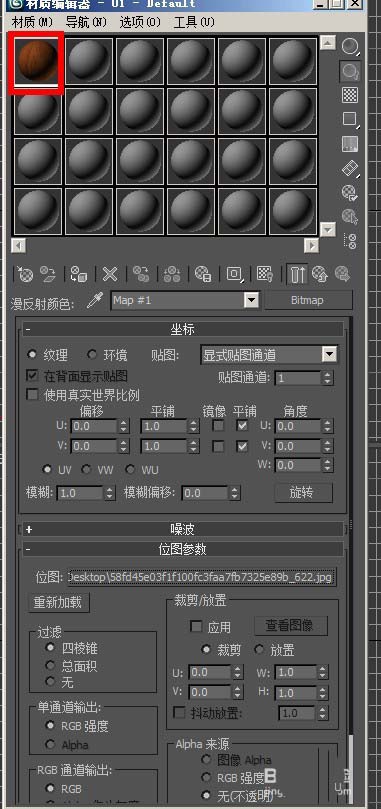The height and width of the screenshot is (809, 381).
Task: Click Assign Material to Selection icon
Action: [79, 273]
